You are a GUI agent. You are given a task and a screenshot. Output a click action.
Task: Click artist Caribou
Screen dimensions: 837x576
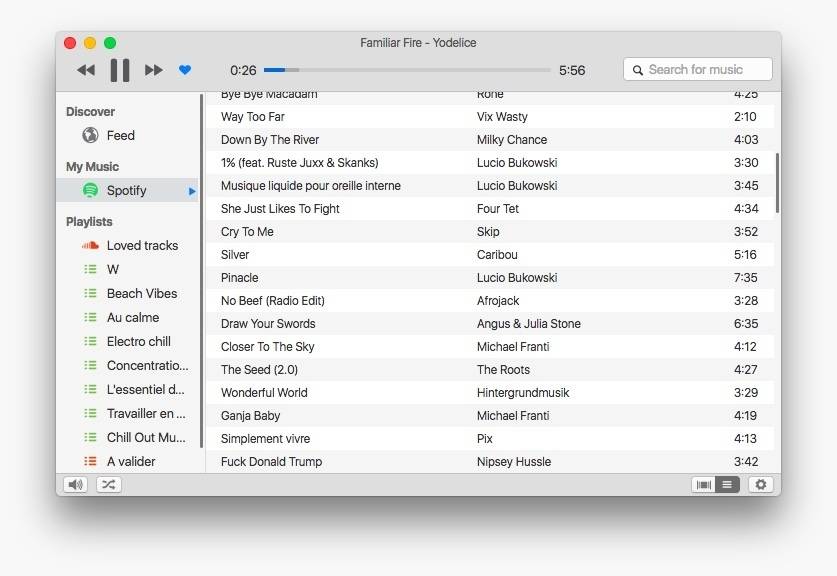coord(497,254)
